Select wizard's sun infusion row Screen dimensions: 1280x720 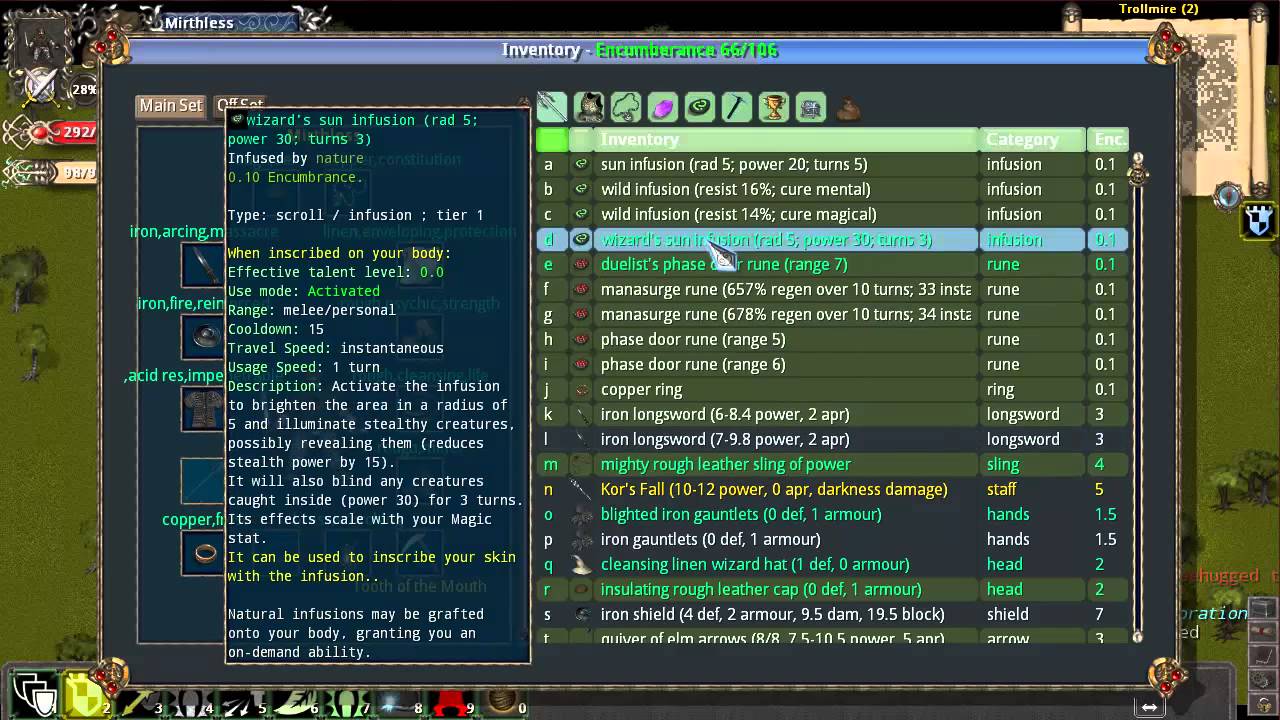[x=832, y=239]
